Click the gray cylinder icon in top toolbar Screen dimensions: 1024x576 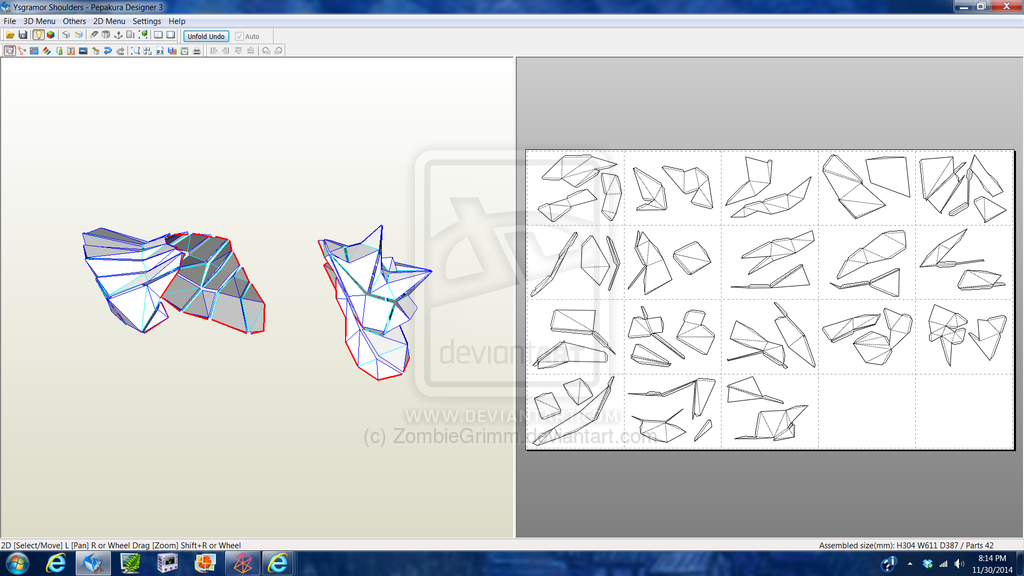pos(106,35)
